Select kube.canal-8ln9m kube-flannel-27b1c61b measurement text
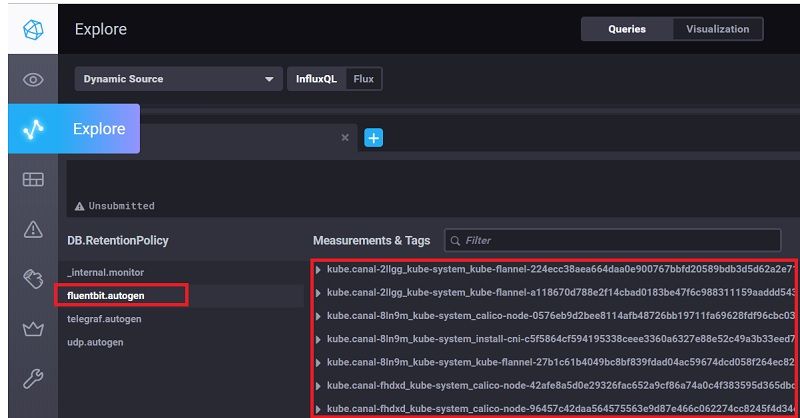 click(561, 362)
